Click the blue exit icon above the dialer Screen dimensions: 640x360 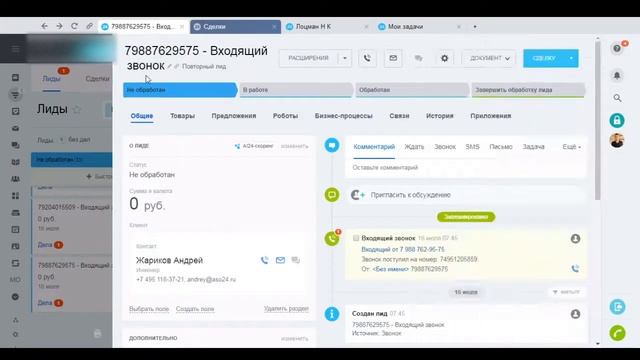618,307
